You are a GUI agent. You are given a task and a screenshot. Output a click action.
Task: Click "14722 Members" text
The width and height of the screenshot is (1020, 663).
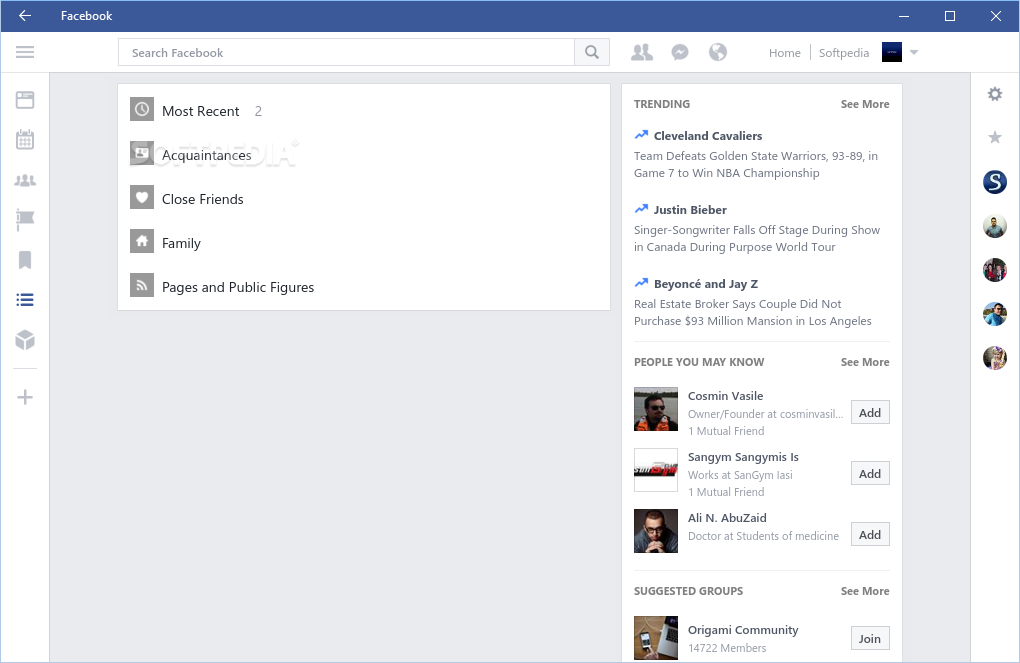pos(727,648)
